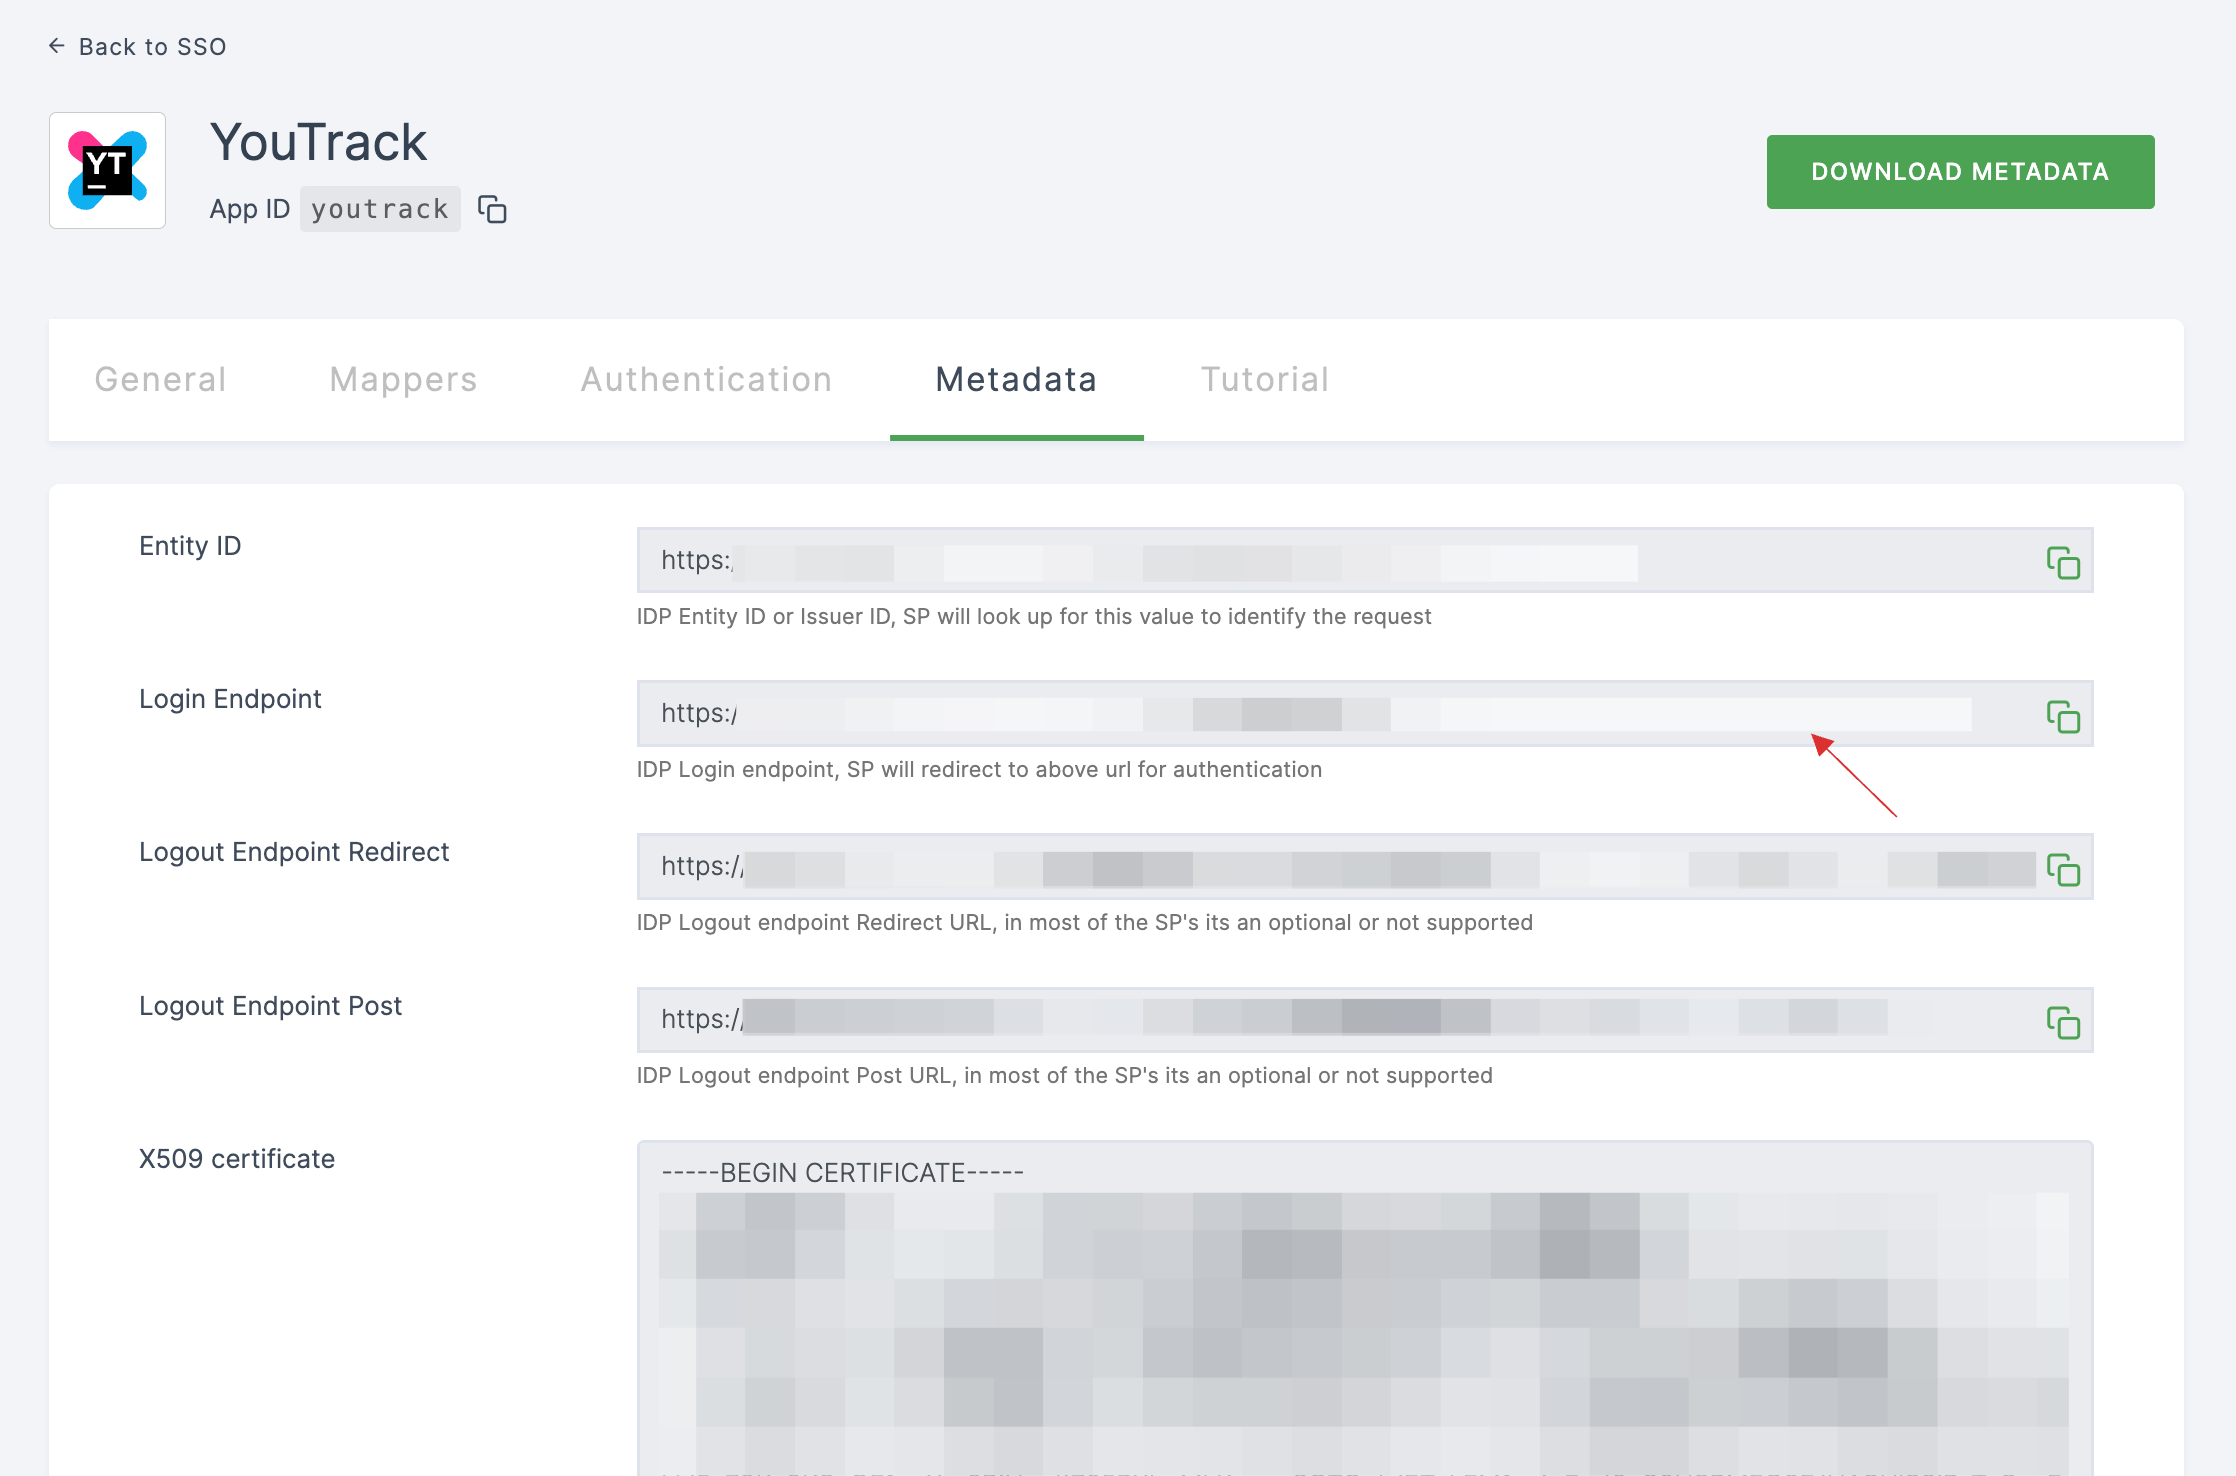Copy the Login Endpoint URL
Viewport: 2236px width, 1476px height.
2063,716
